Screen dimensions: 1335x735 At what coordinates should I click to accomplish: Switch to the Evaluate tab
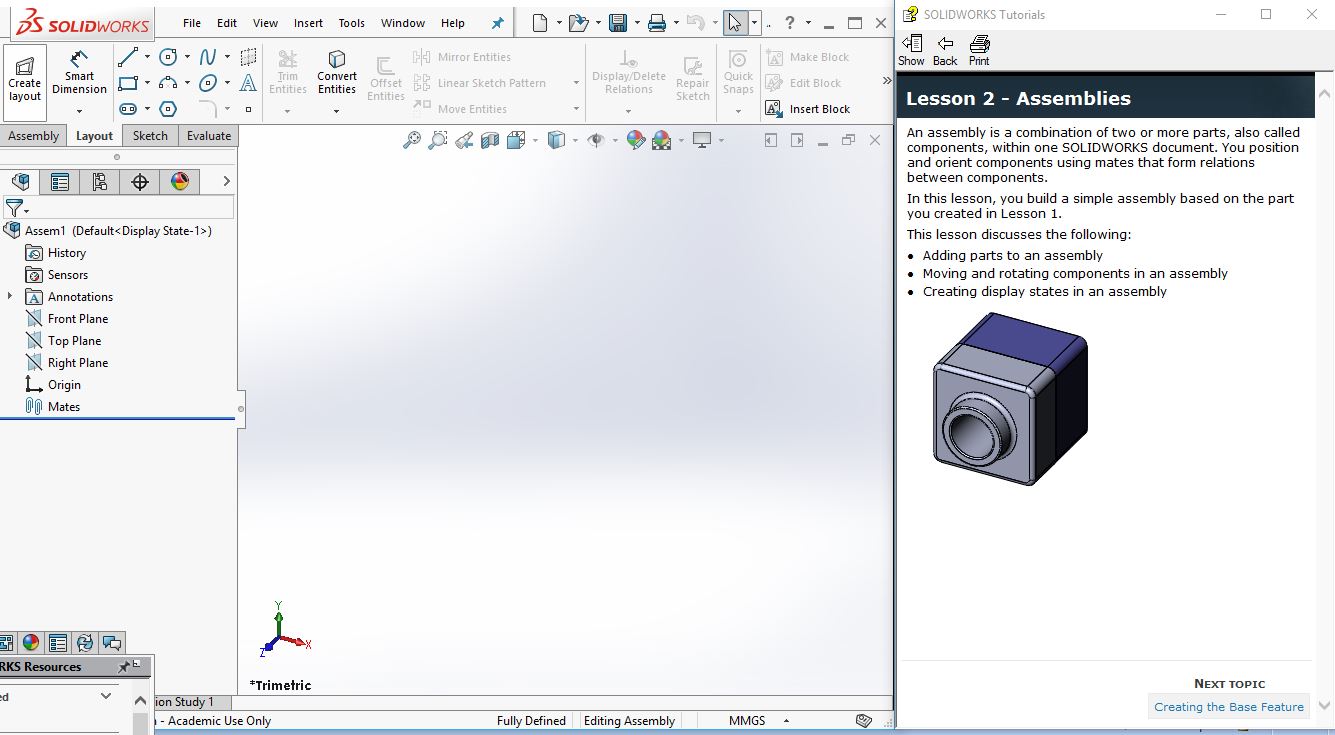point(209,136)
